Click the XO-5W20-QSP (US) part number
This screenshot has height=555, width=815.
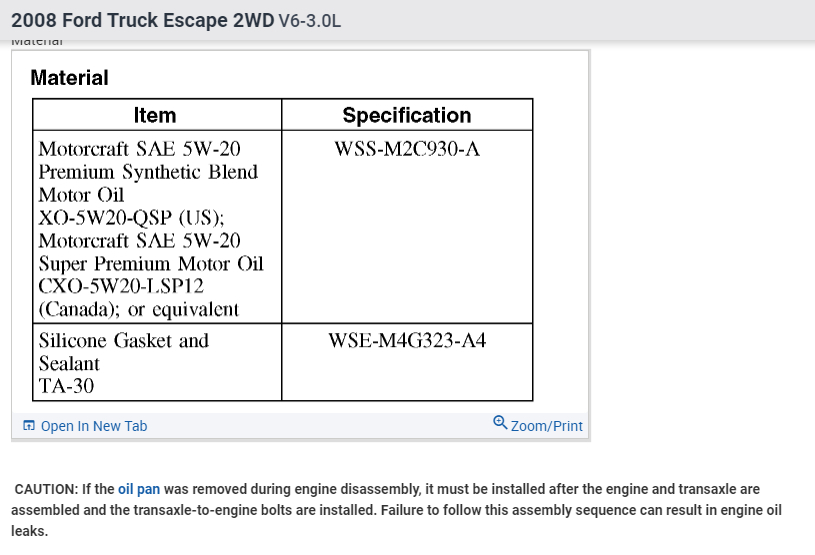coord(131,218)
